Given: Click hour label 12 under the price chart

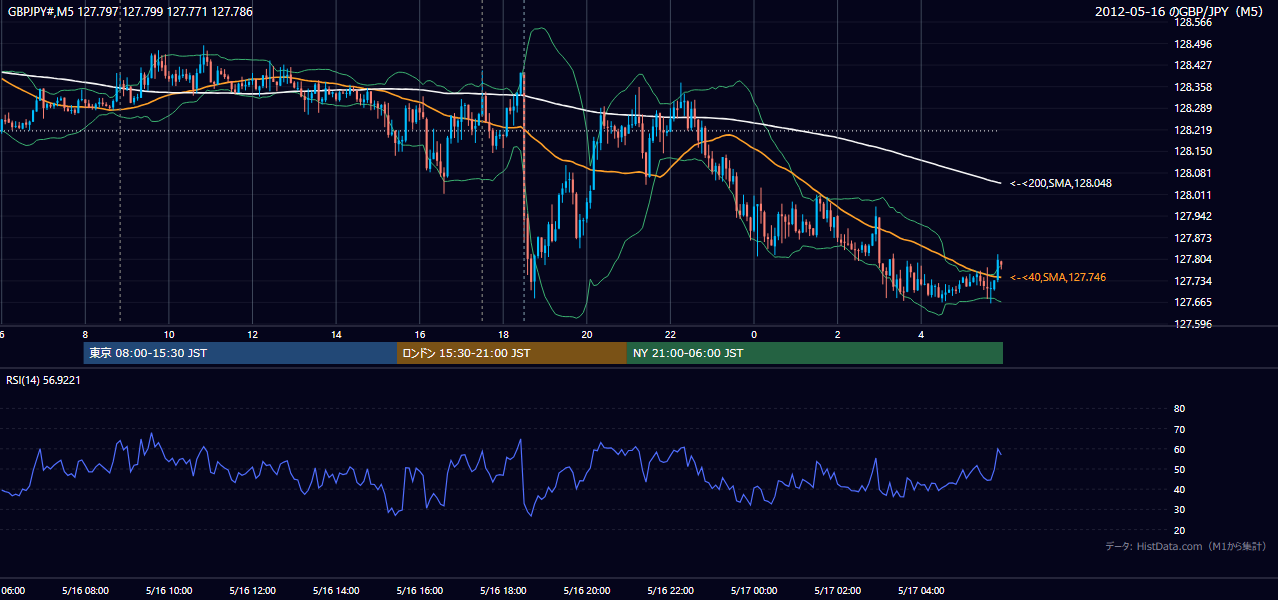Looking at the screenshot, I should [x=253, y=334].
